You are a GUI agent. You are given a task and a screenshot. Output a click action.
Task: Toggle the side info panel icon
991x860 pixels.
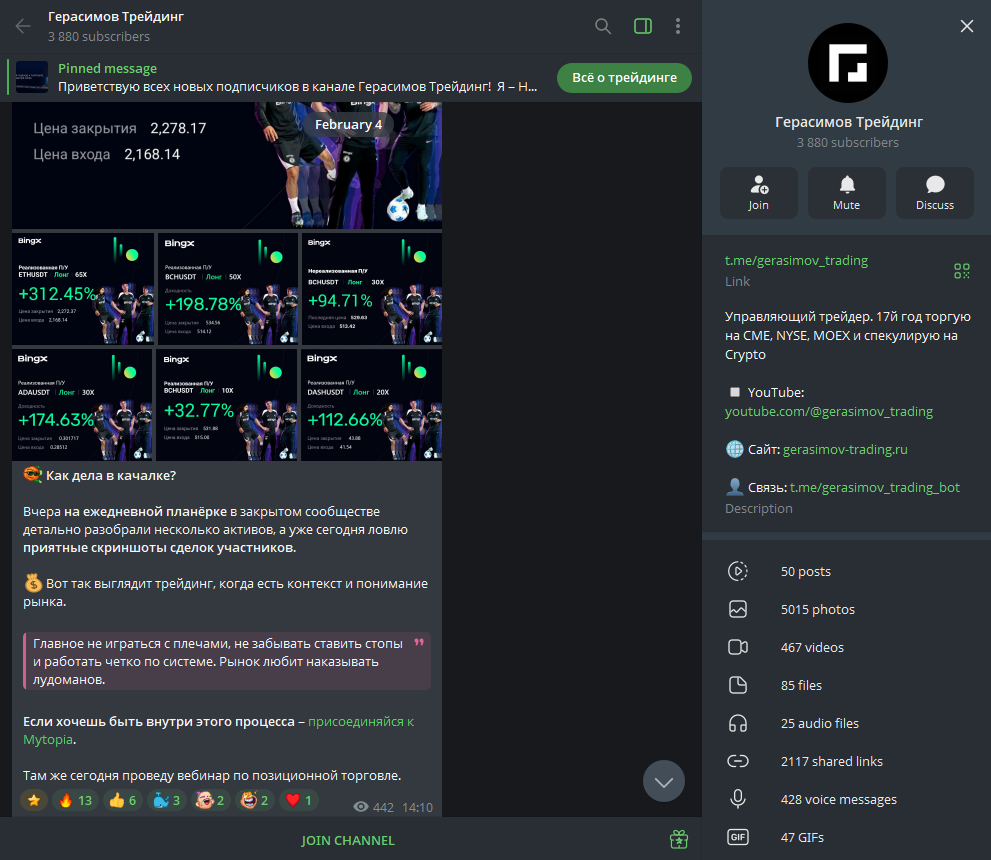pos(643,26)
